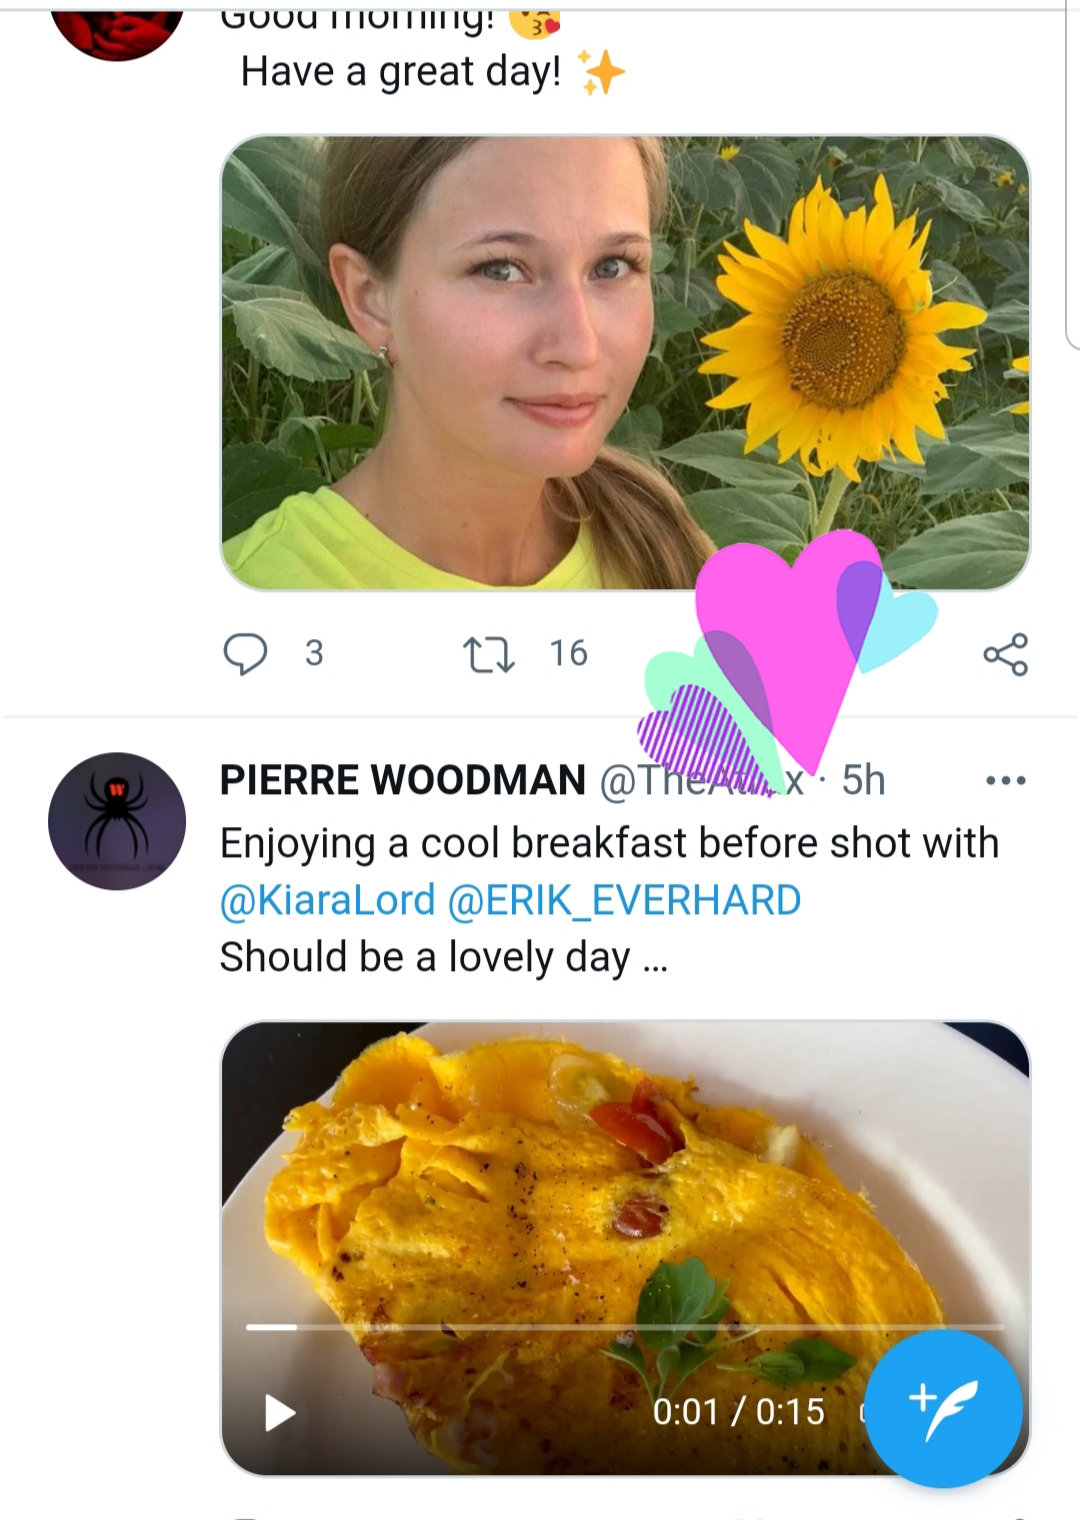
Task: Tap the reply bubble icon on sunflower tweet
Action: [245, 654]
